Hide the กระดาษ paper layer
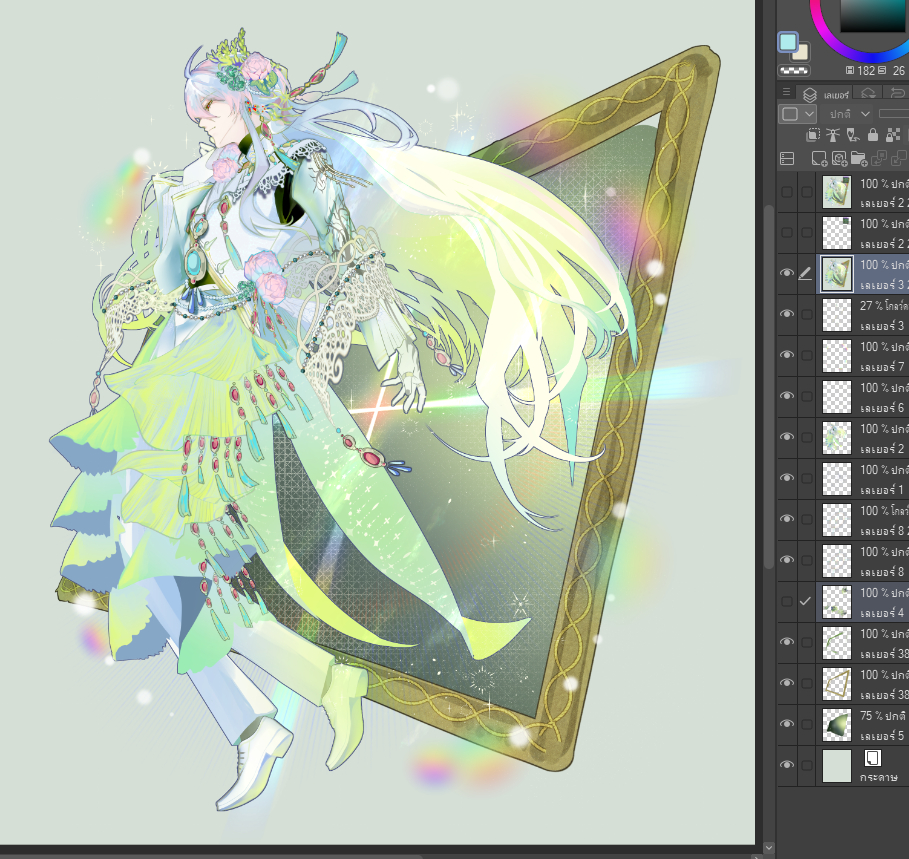909x859 pixels. pos(787,765)
